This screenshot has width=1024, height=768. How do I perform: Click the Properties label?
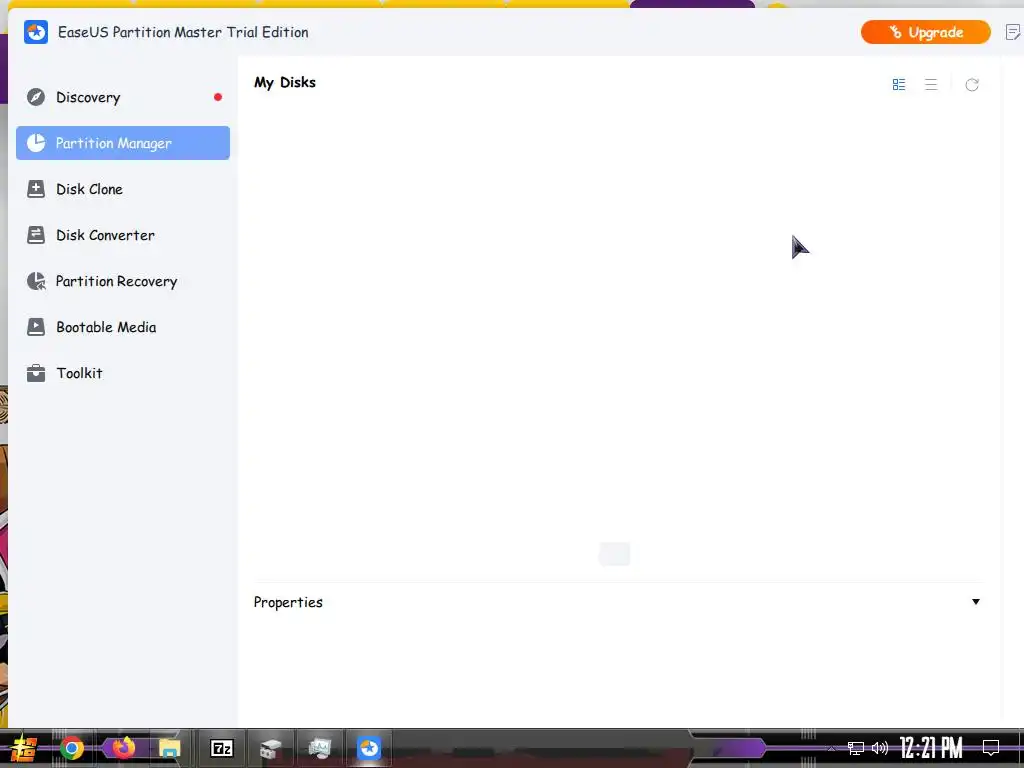tap(288, 602)
